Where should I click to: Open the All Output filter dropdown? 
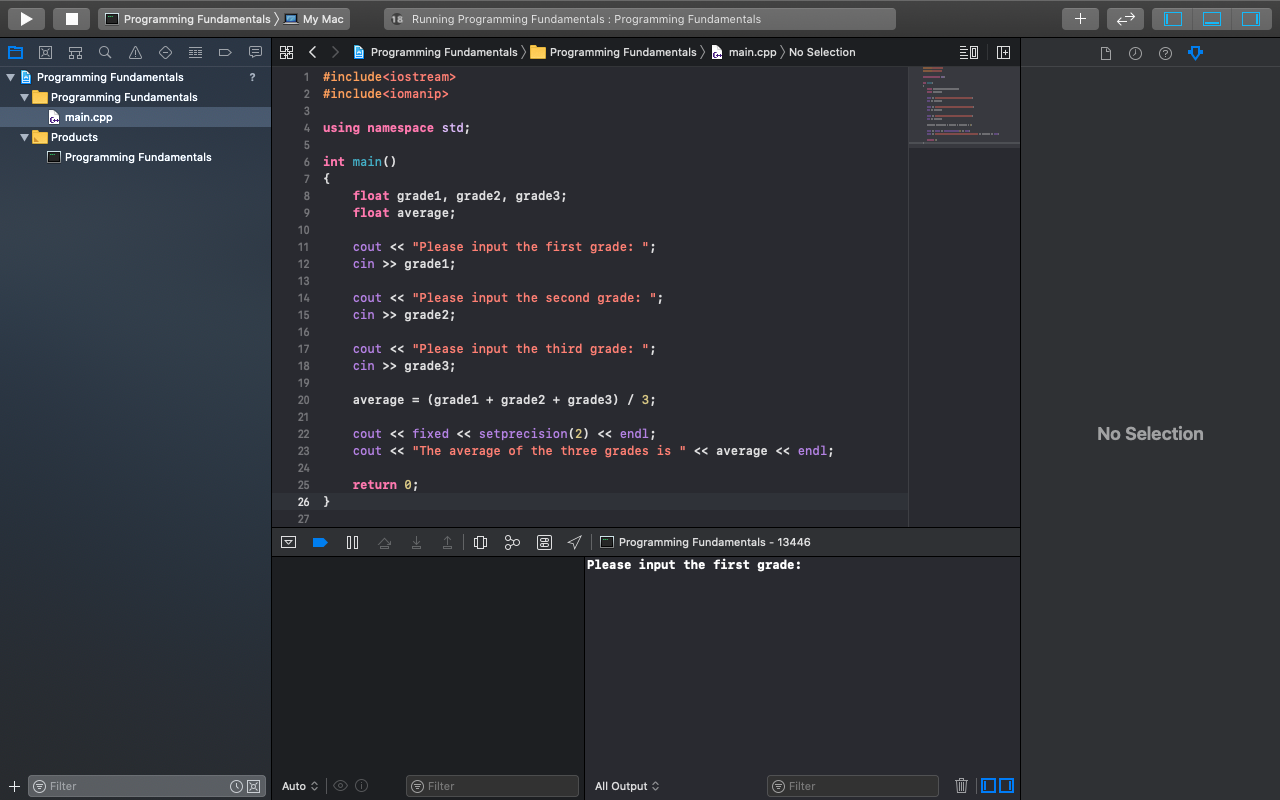[x=627, y=786]
